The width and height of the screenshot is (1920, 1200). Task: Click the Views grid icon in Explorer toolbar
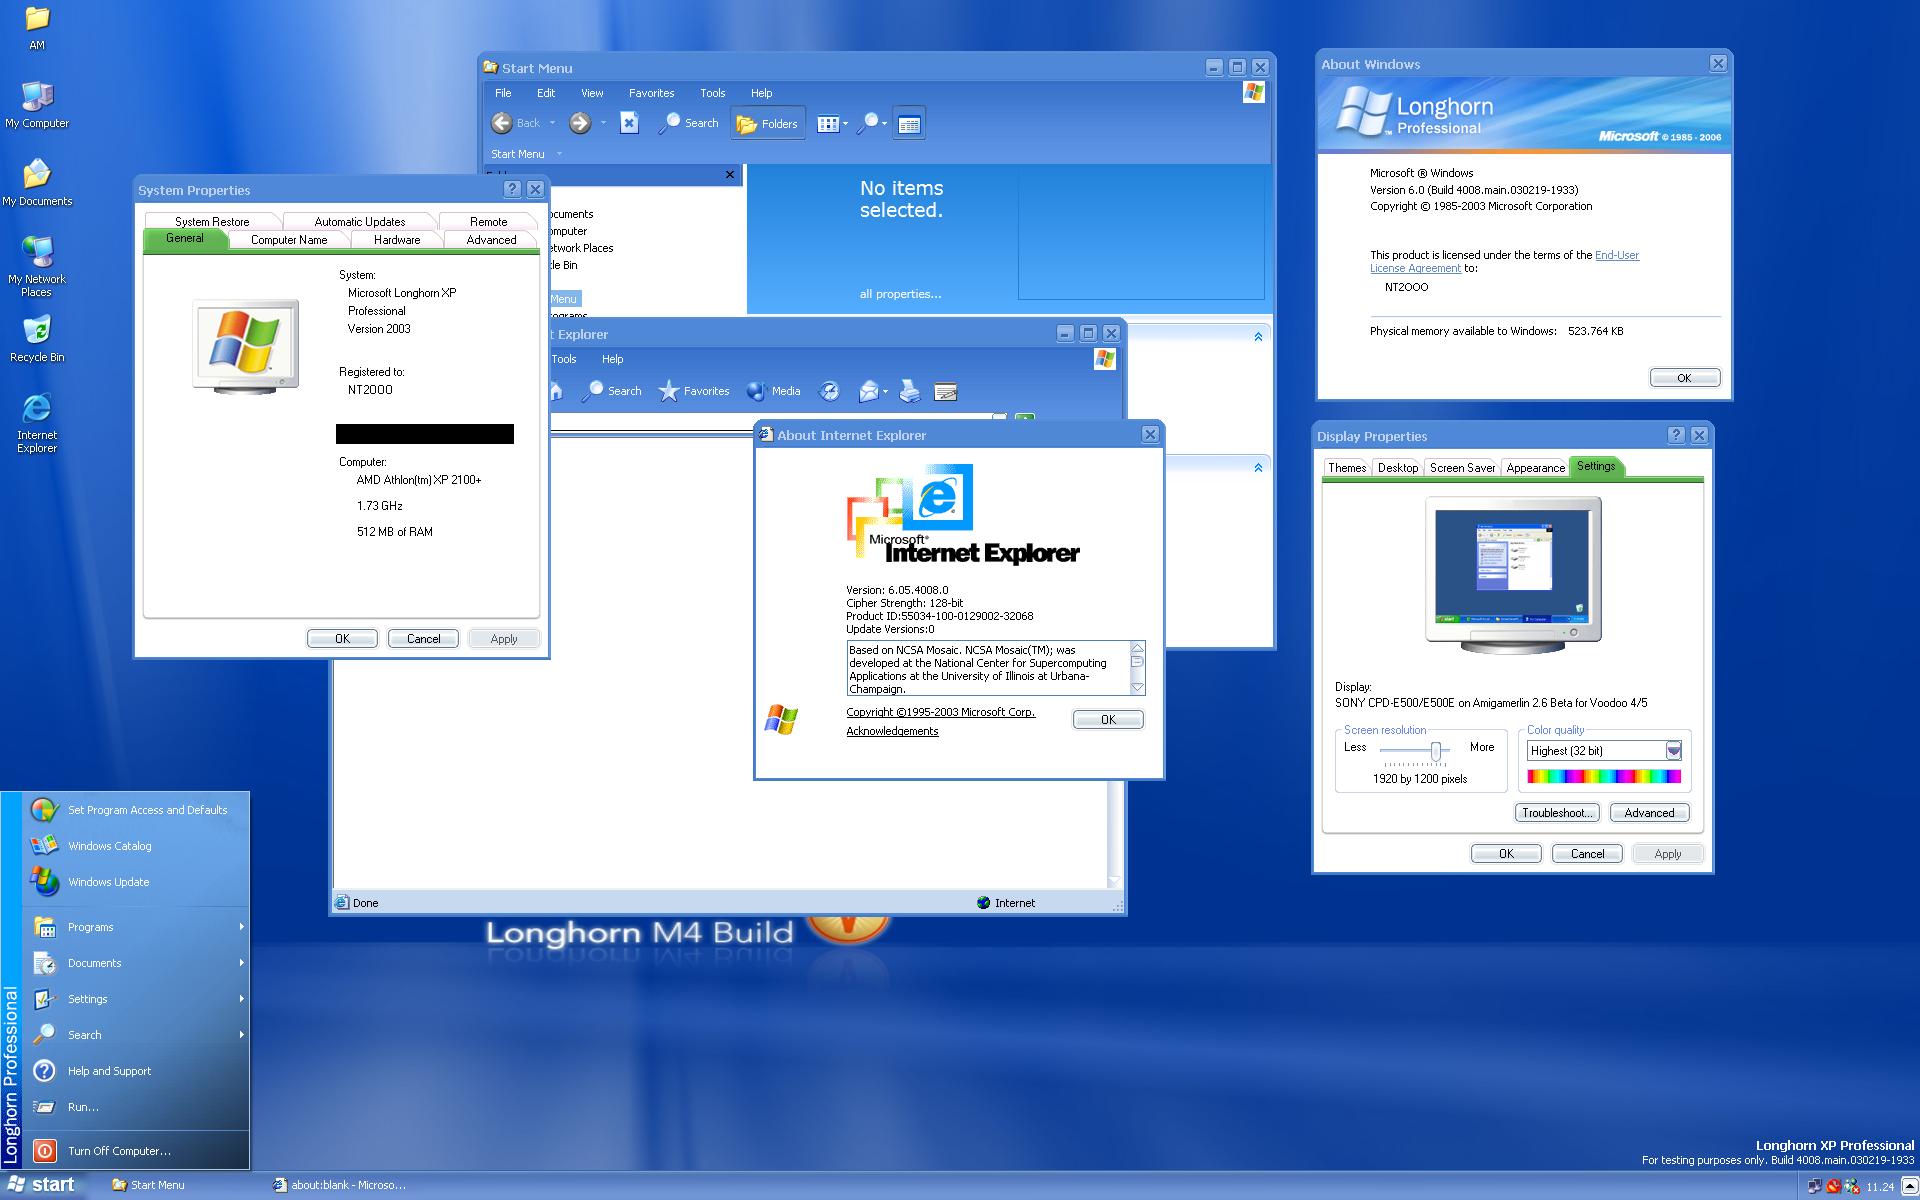click(x=827, y=124)
